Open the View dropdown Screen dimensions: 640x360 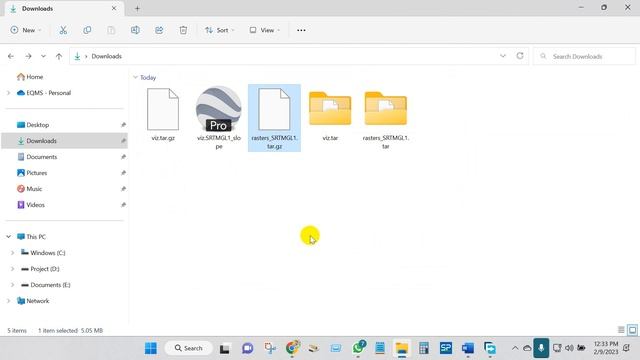264,30
